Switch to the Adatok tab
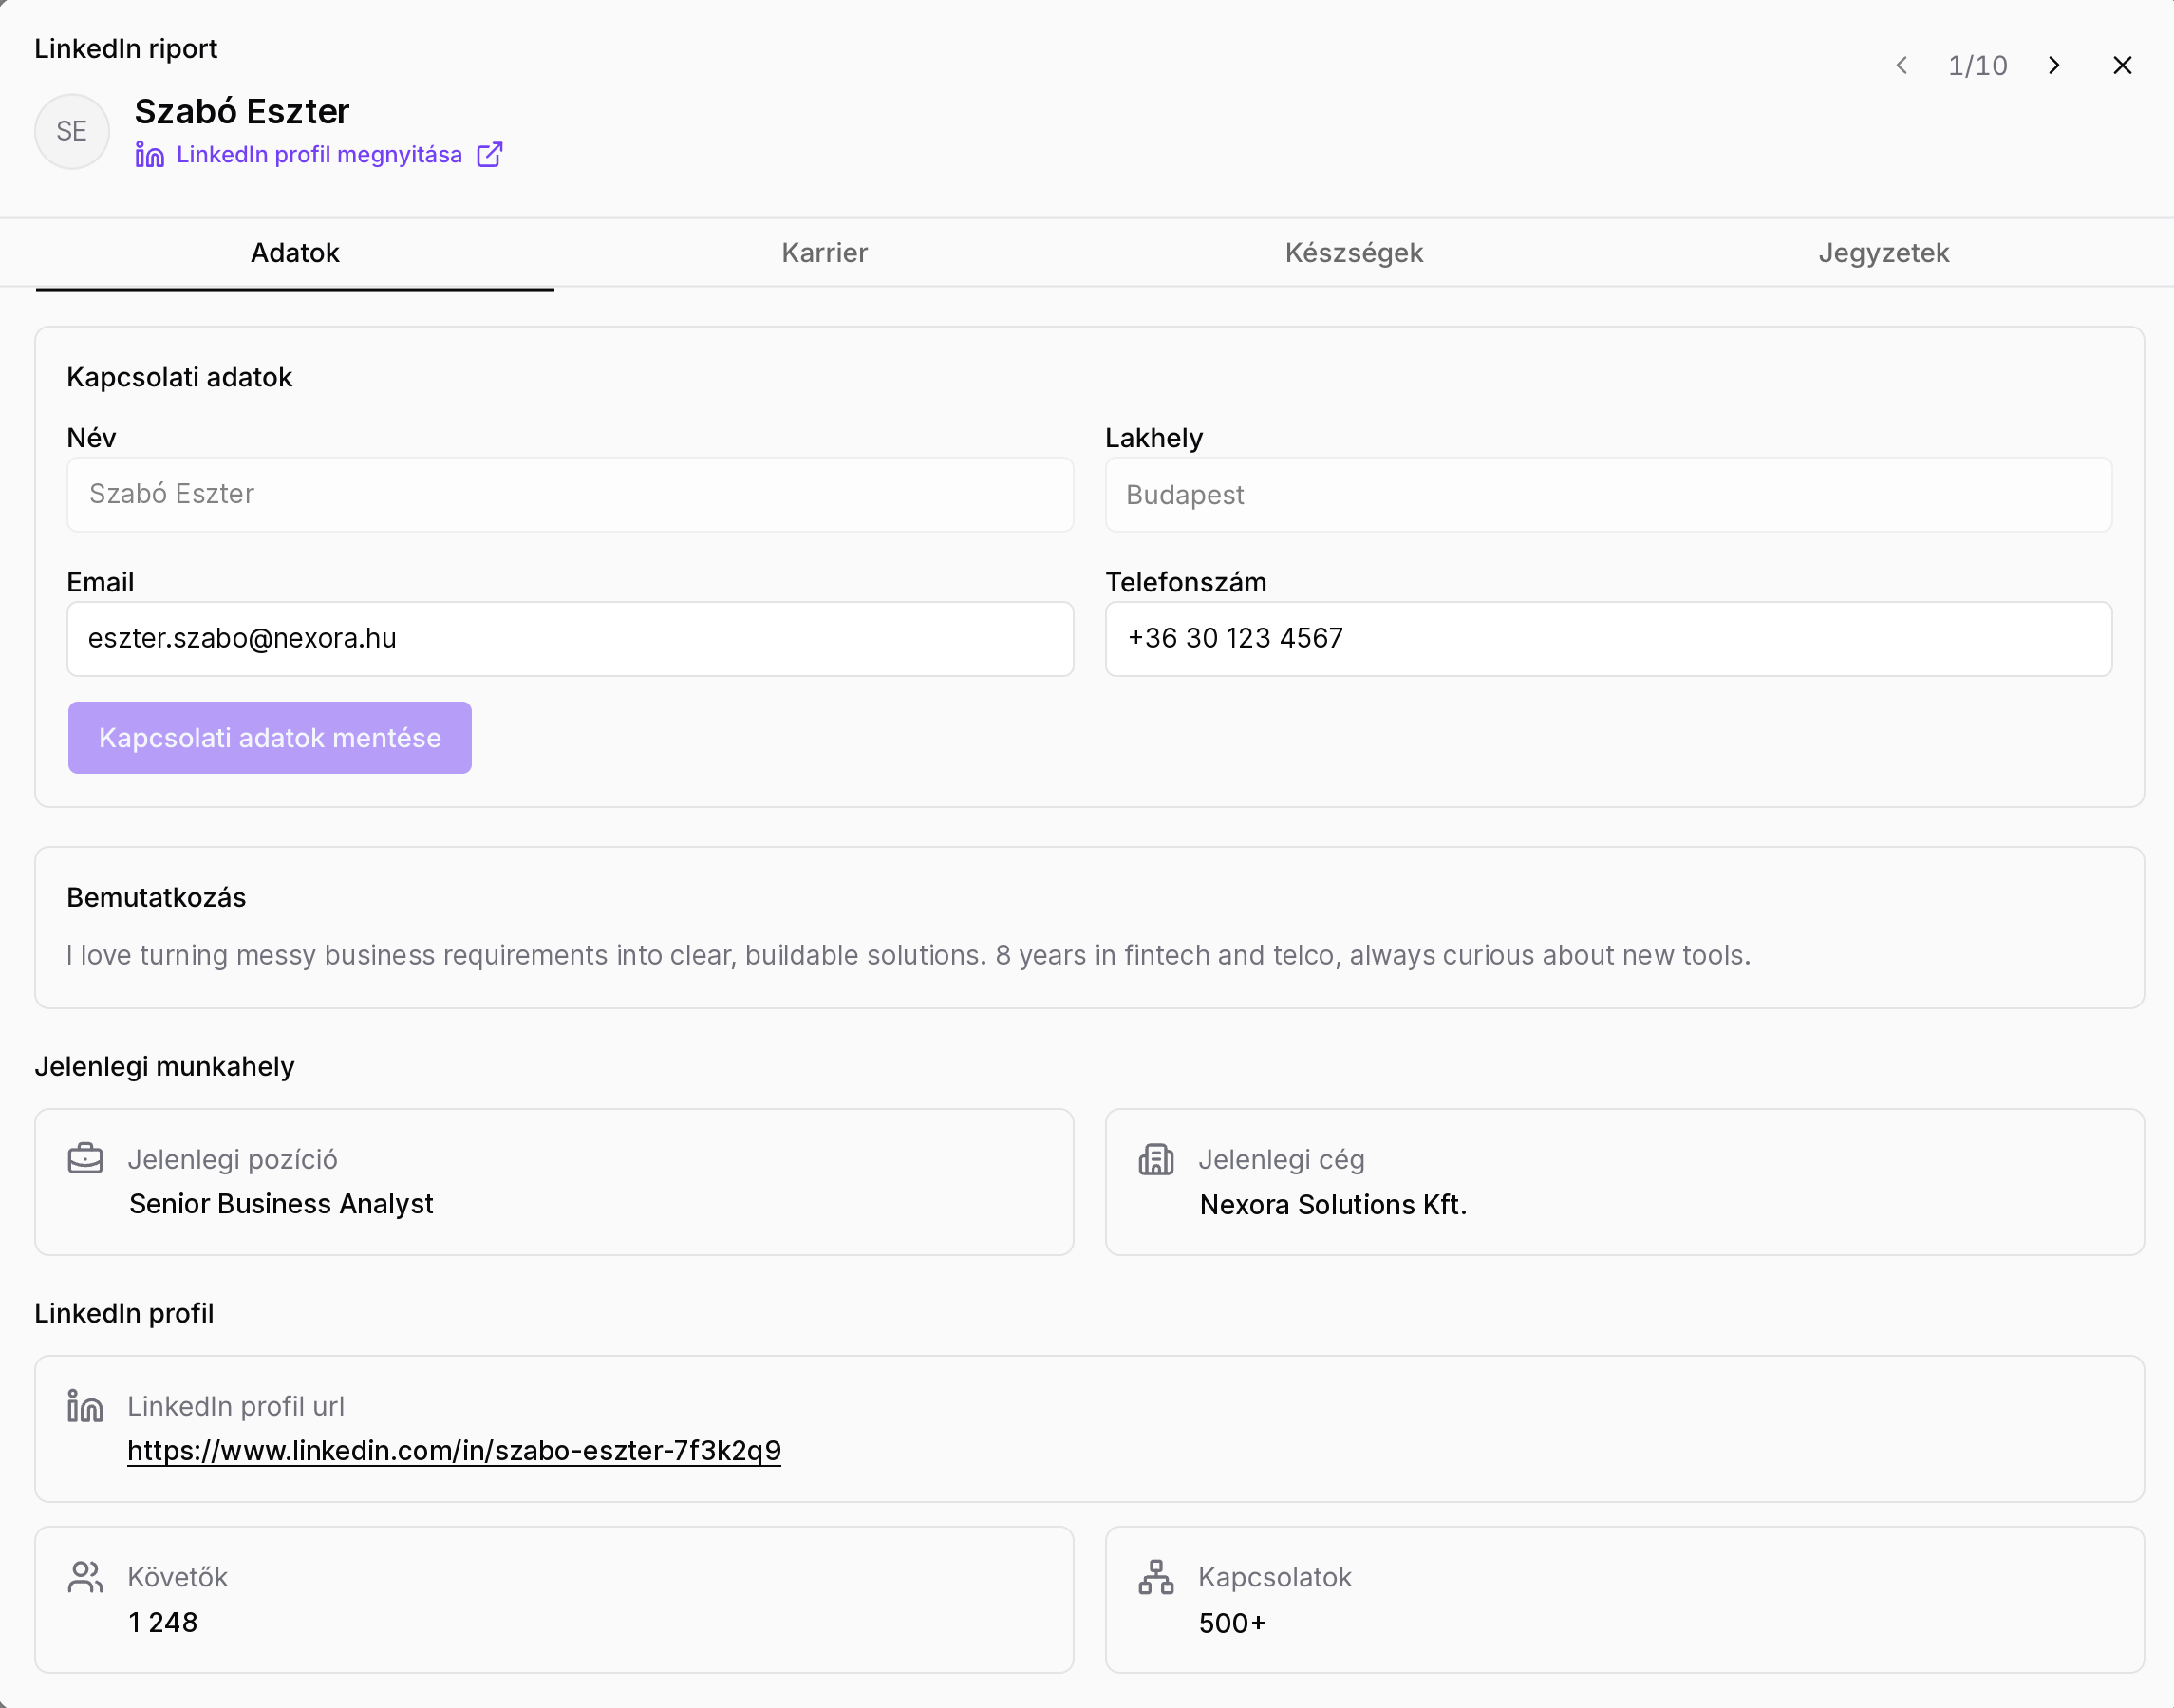 click(295, 253)
